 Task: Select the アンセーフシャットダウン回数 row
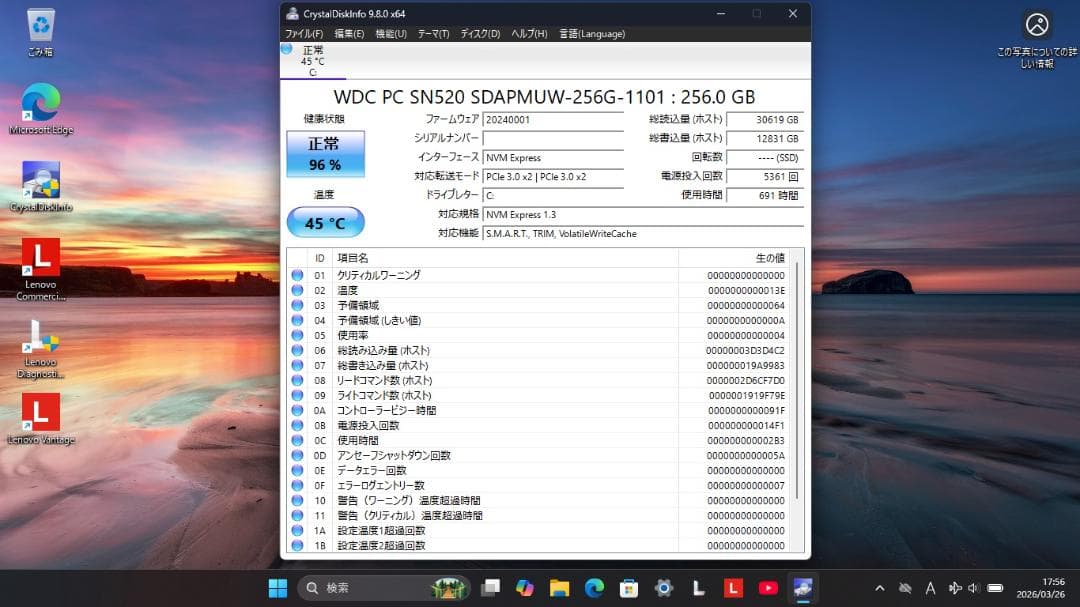[539, 455]
